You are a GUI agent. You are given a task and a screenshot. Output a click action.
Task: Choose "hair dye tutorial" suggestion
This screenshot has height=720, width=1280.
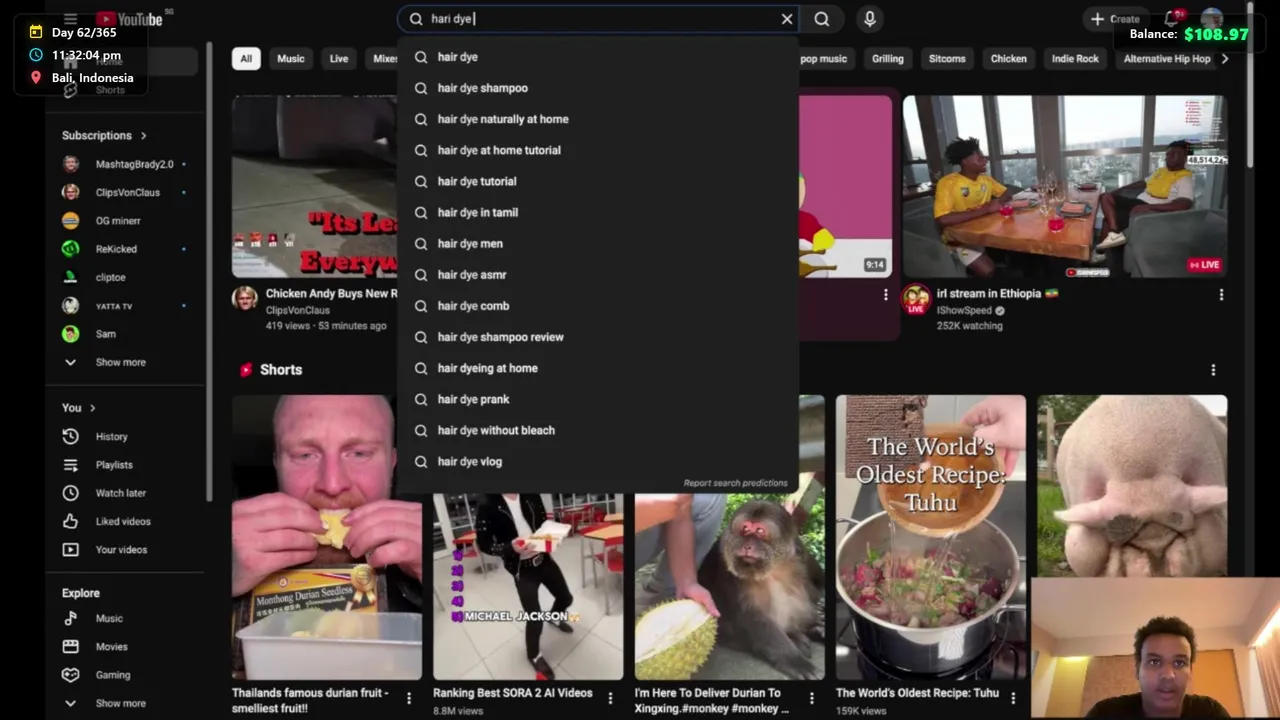(598, 181)
